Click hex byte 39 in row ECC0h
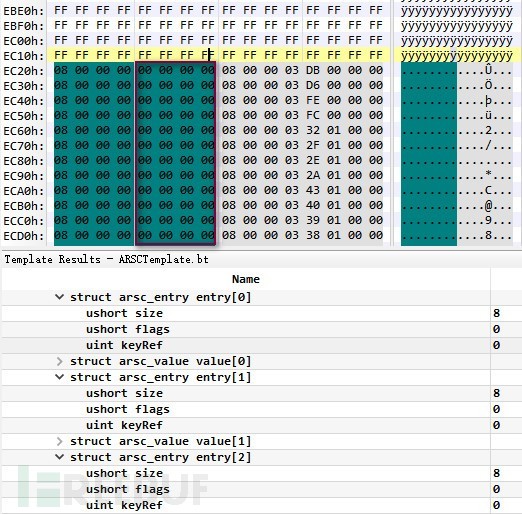Image resolution: width=522 pixels, height=514 pixels. [x=313, y=220]
